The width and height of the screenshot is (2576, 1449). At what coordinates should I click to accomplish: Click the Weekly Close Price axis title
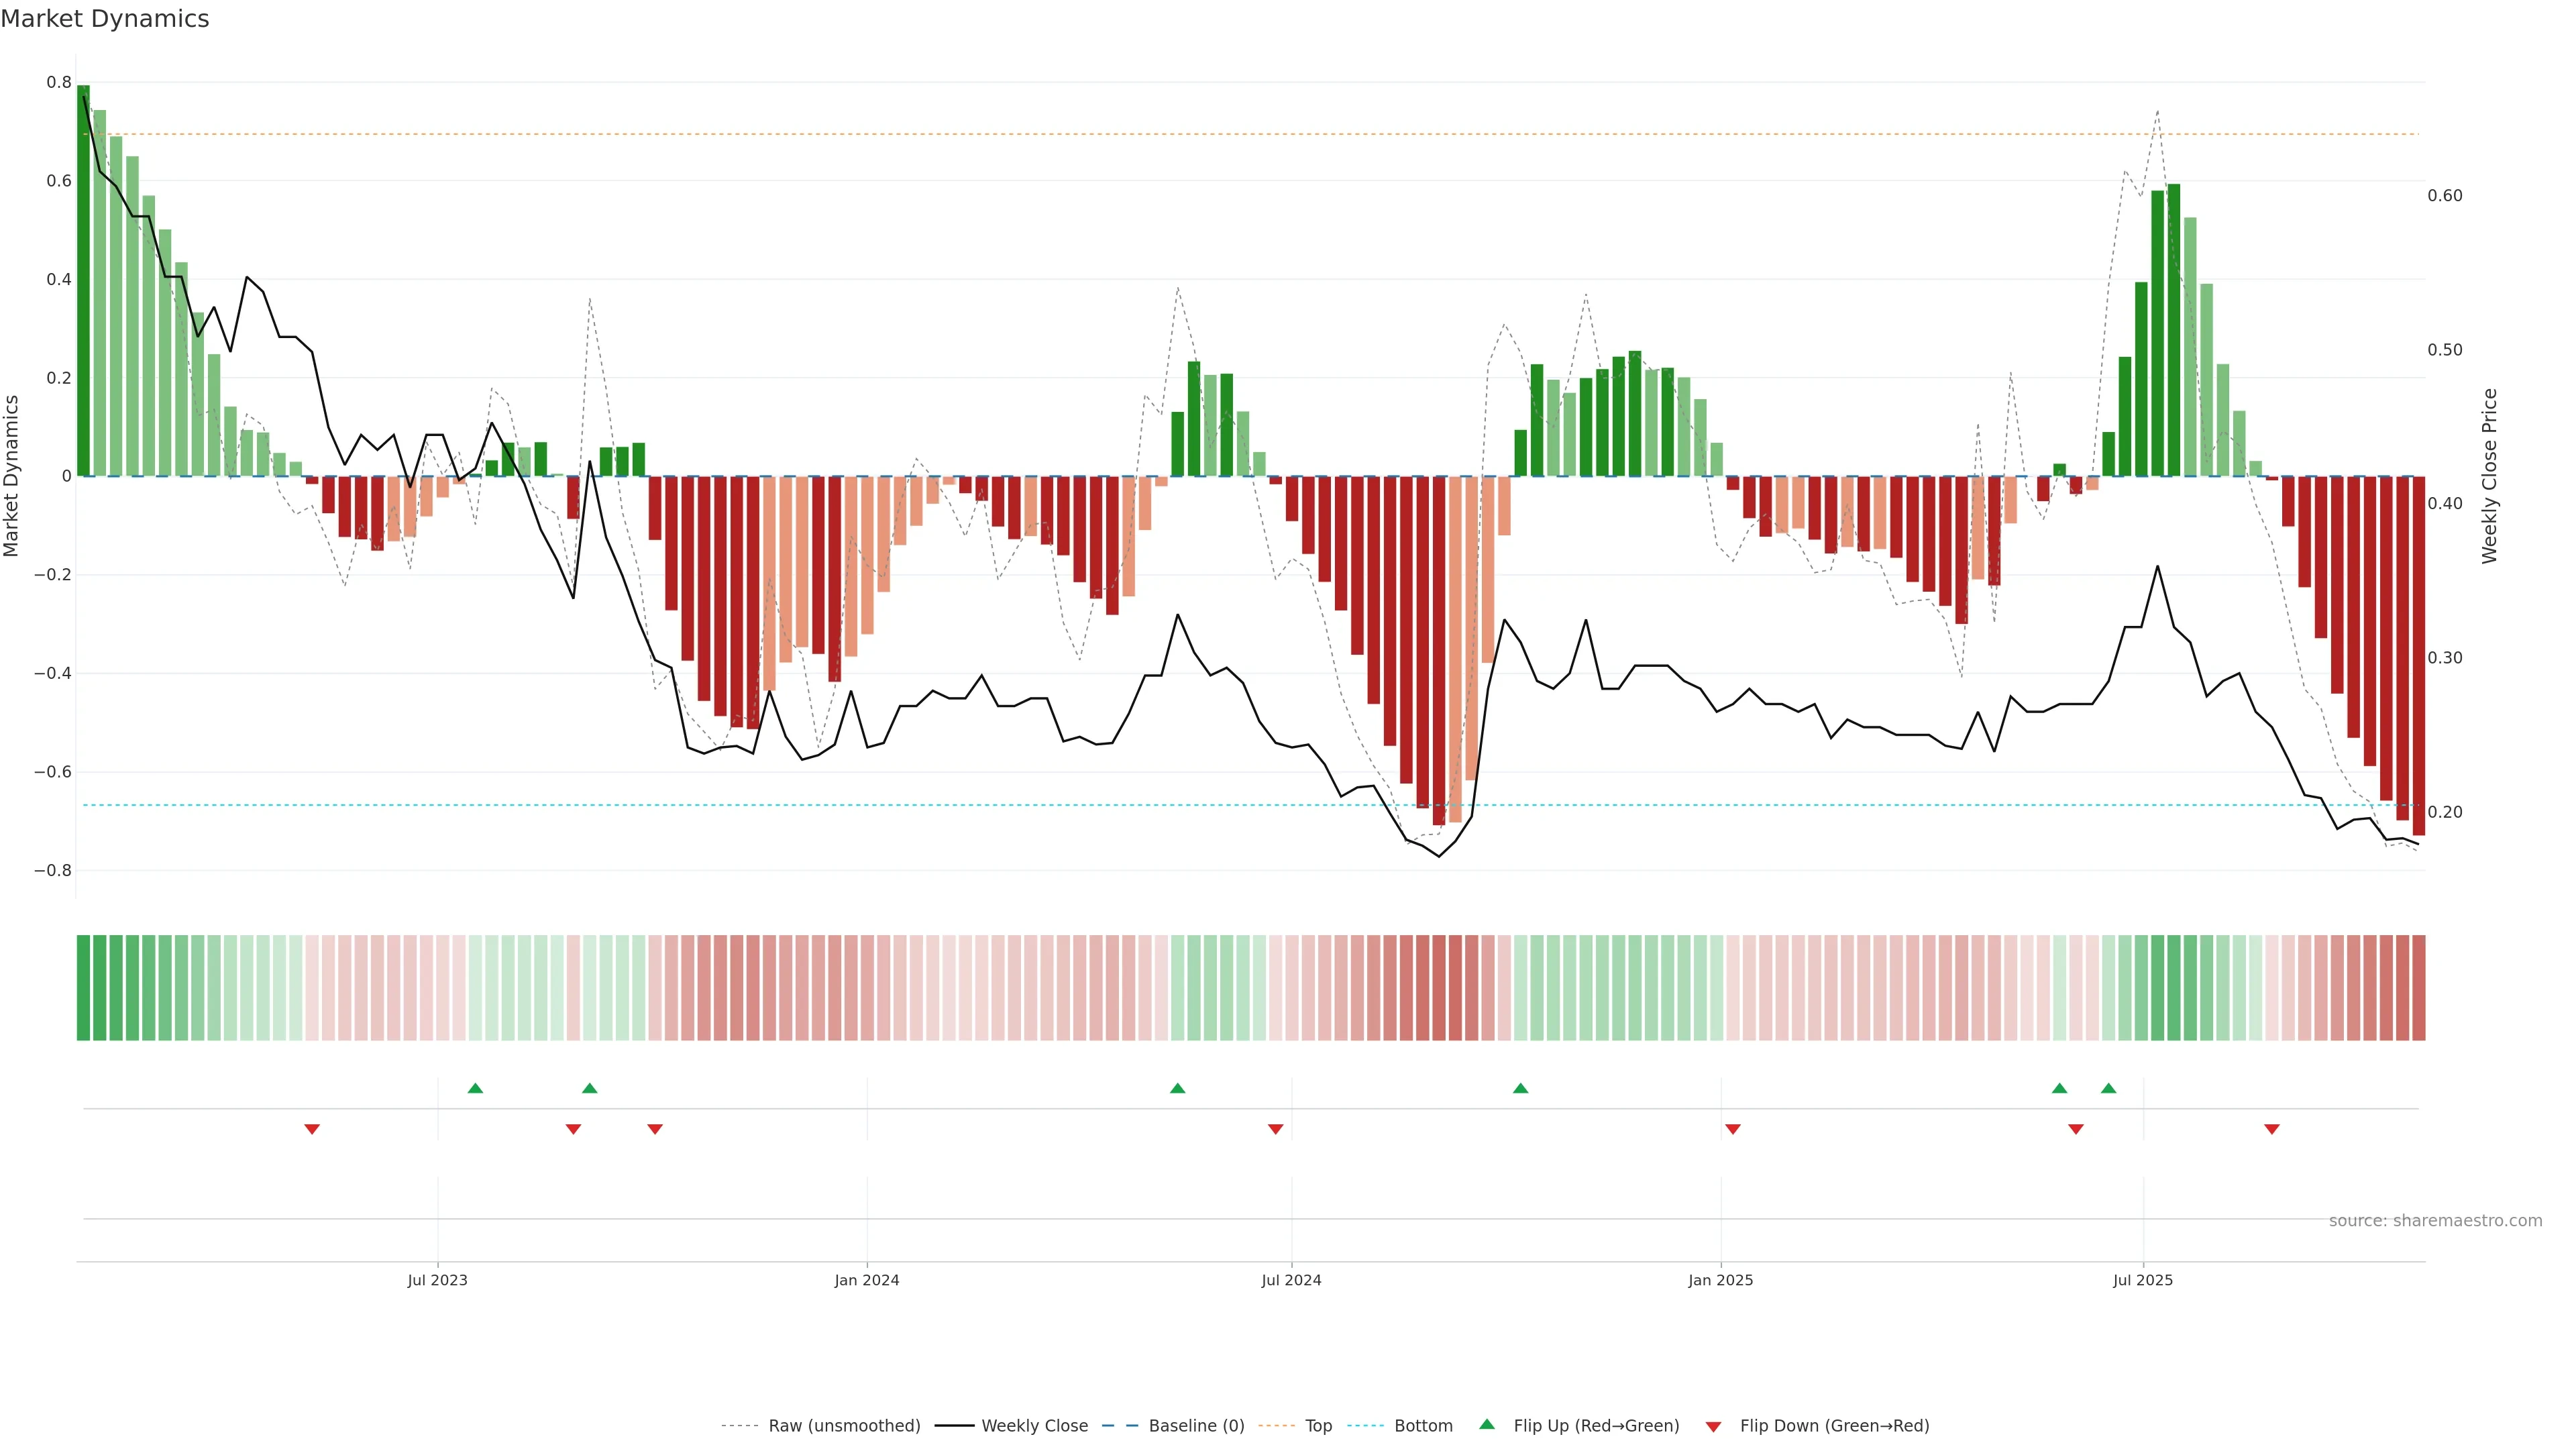(2489, 476)
